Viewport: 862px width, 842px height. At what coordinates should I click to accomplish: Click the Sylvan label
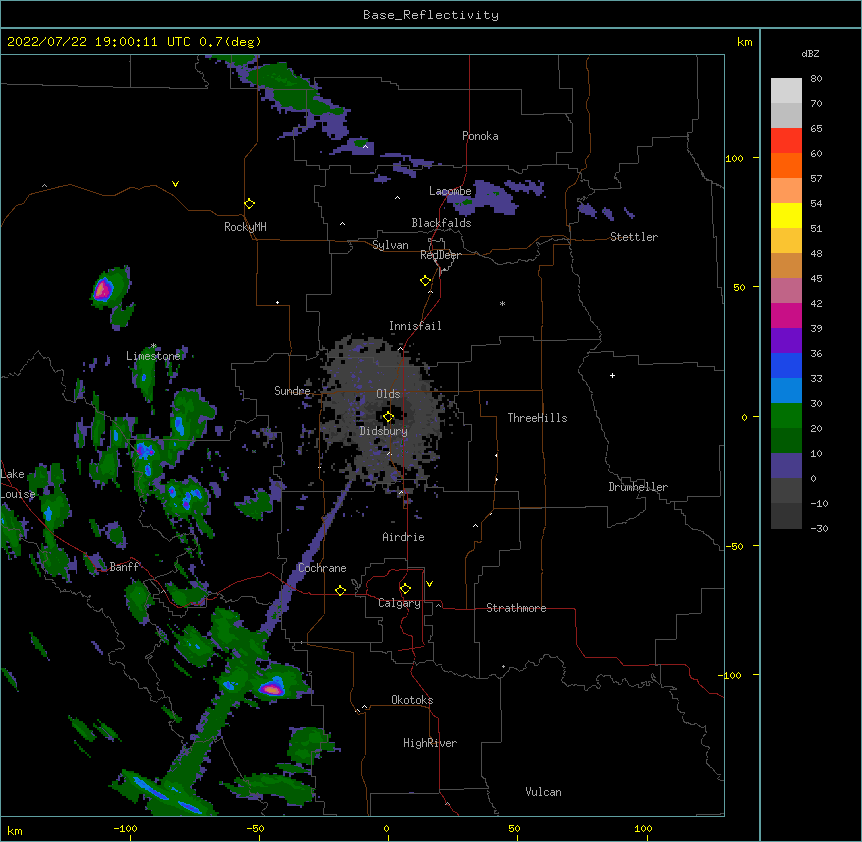tap(390, 245)
